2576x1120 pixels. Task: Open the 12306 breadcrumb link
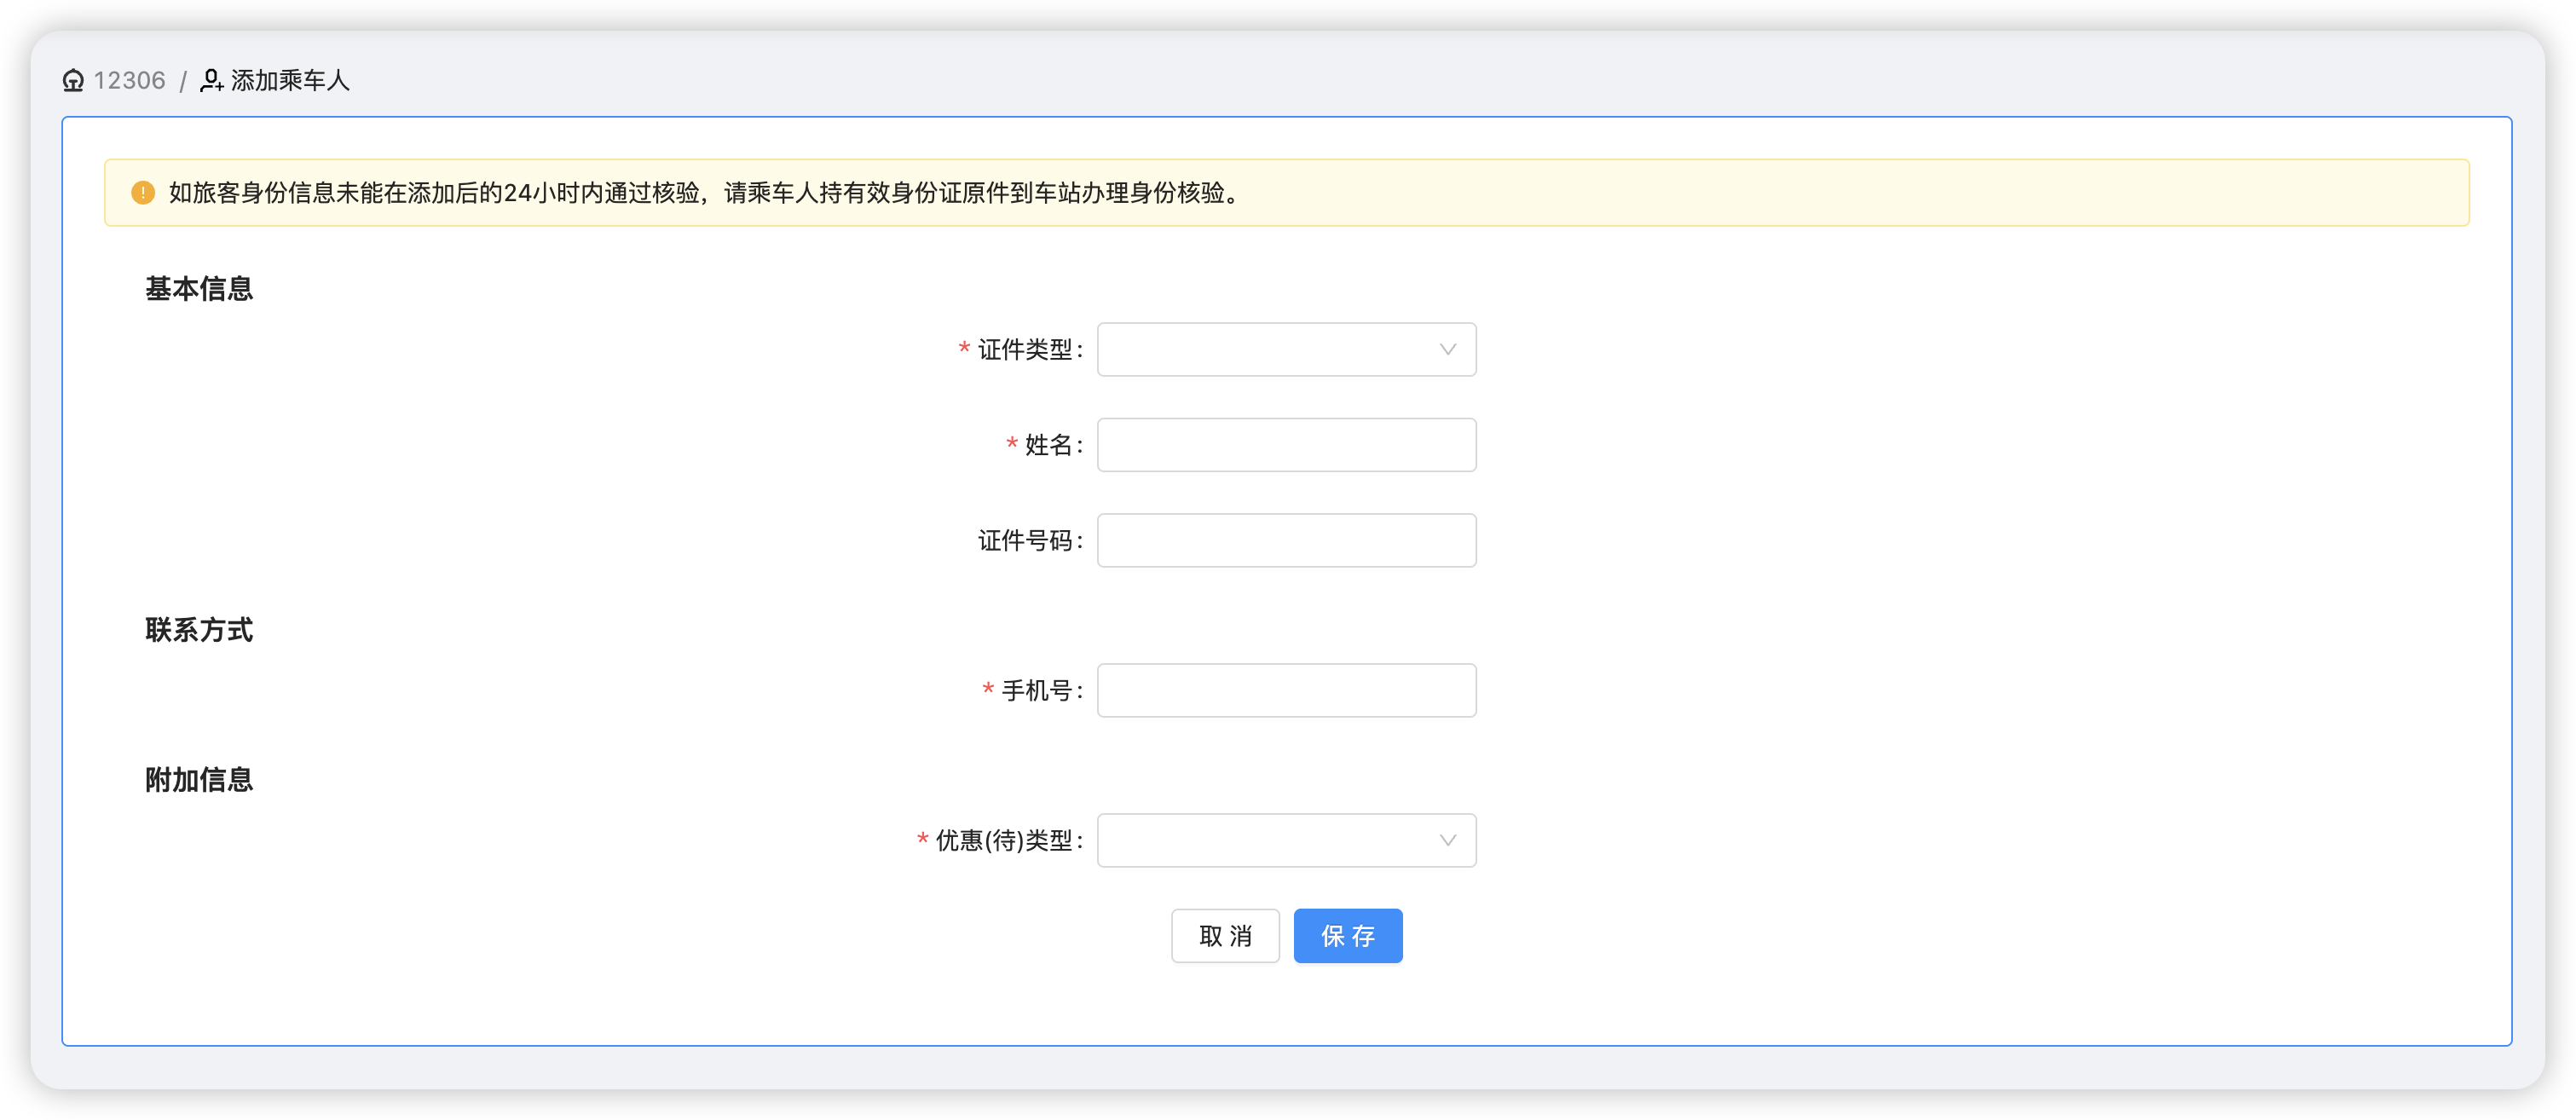coord(129,81)
